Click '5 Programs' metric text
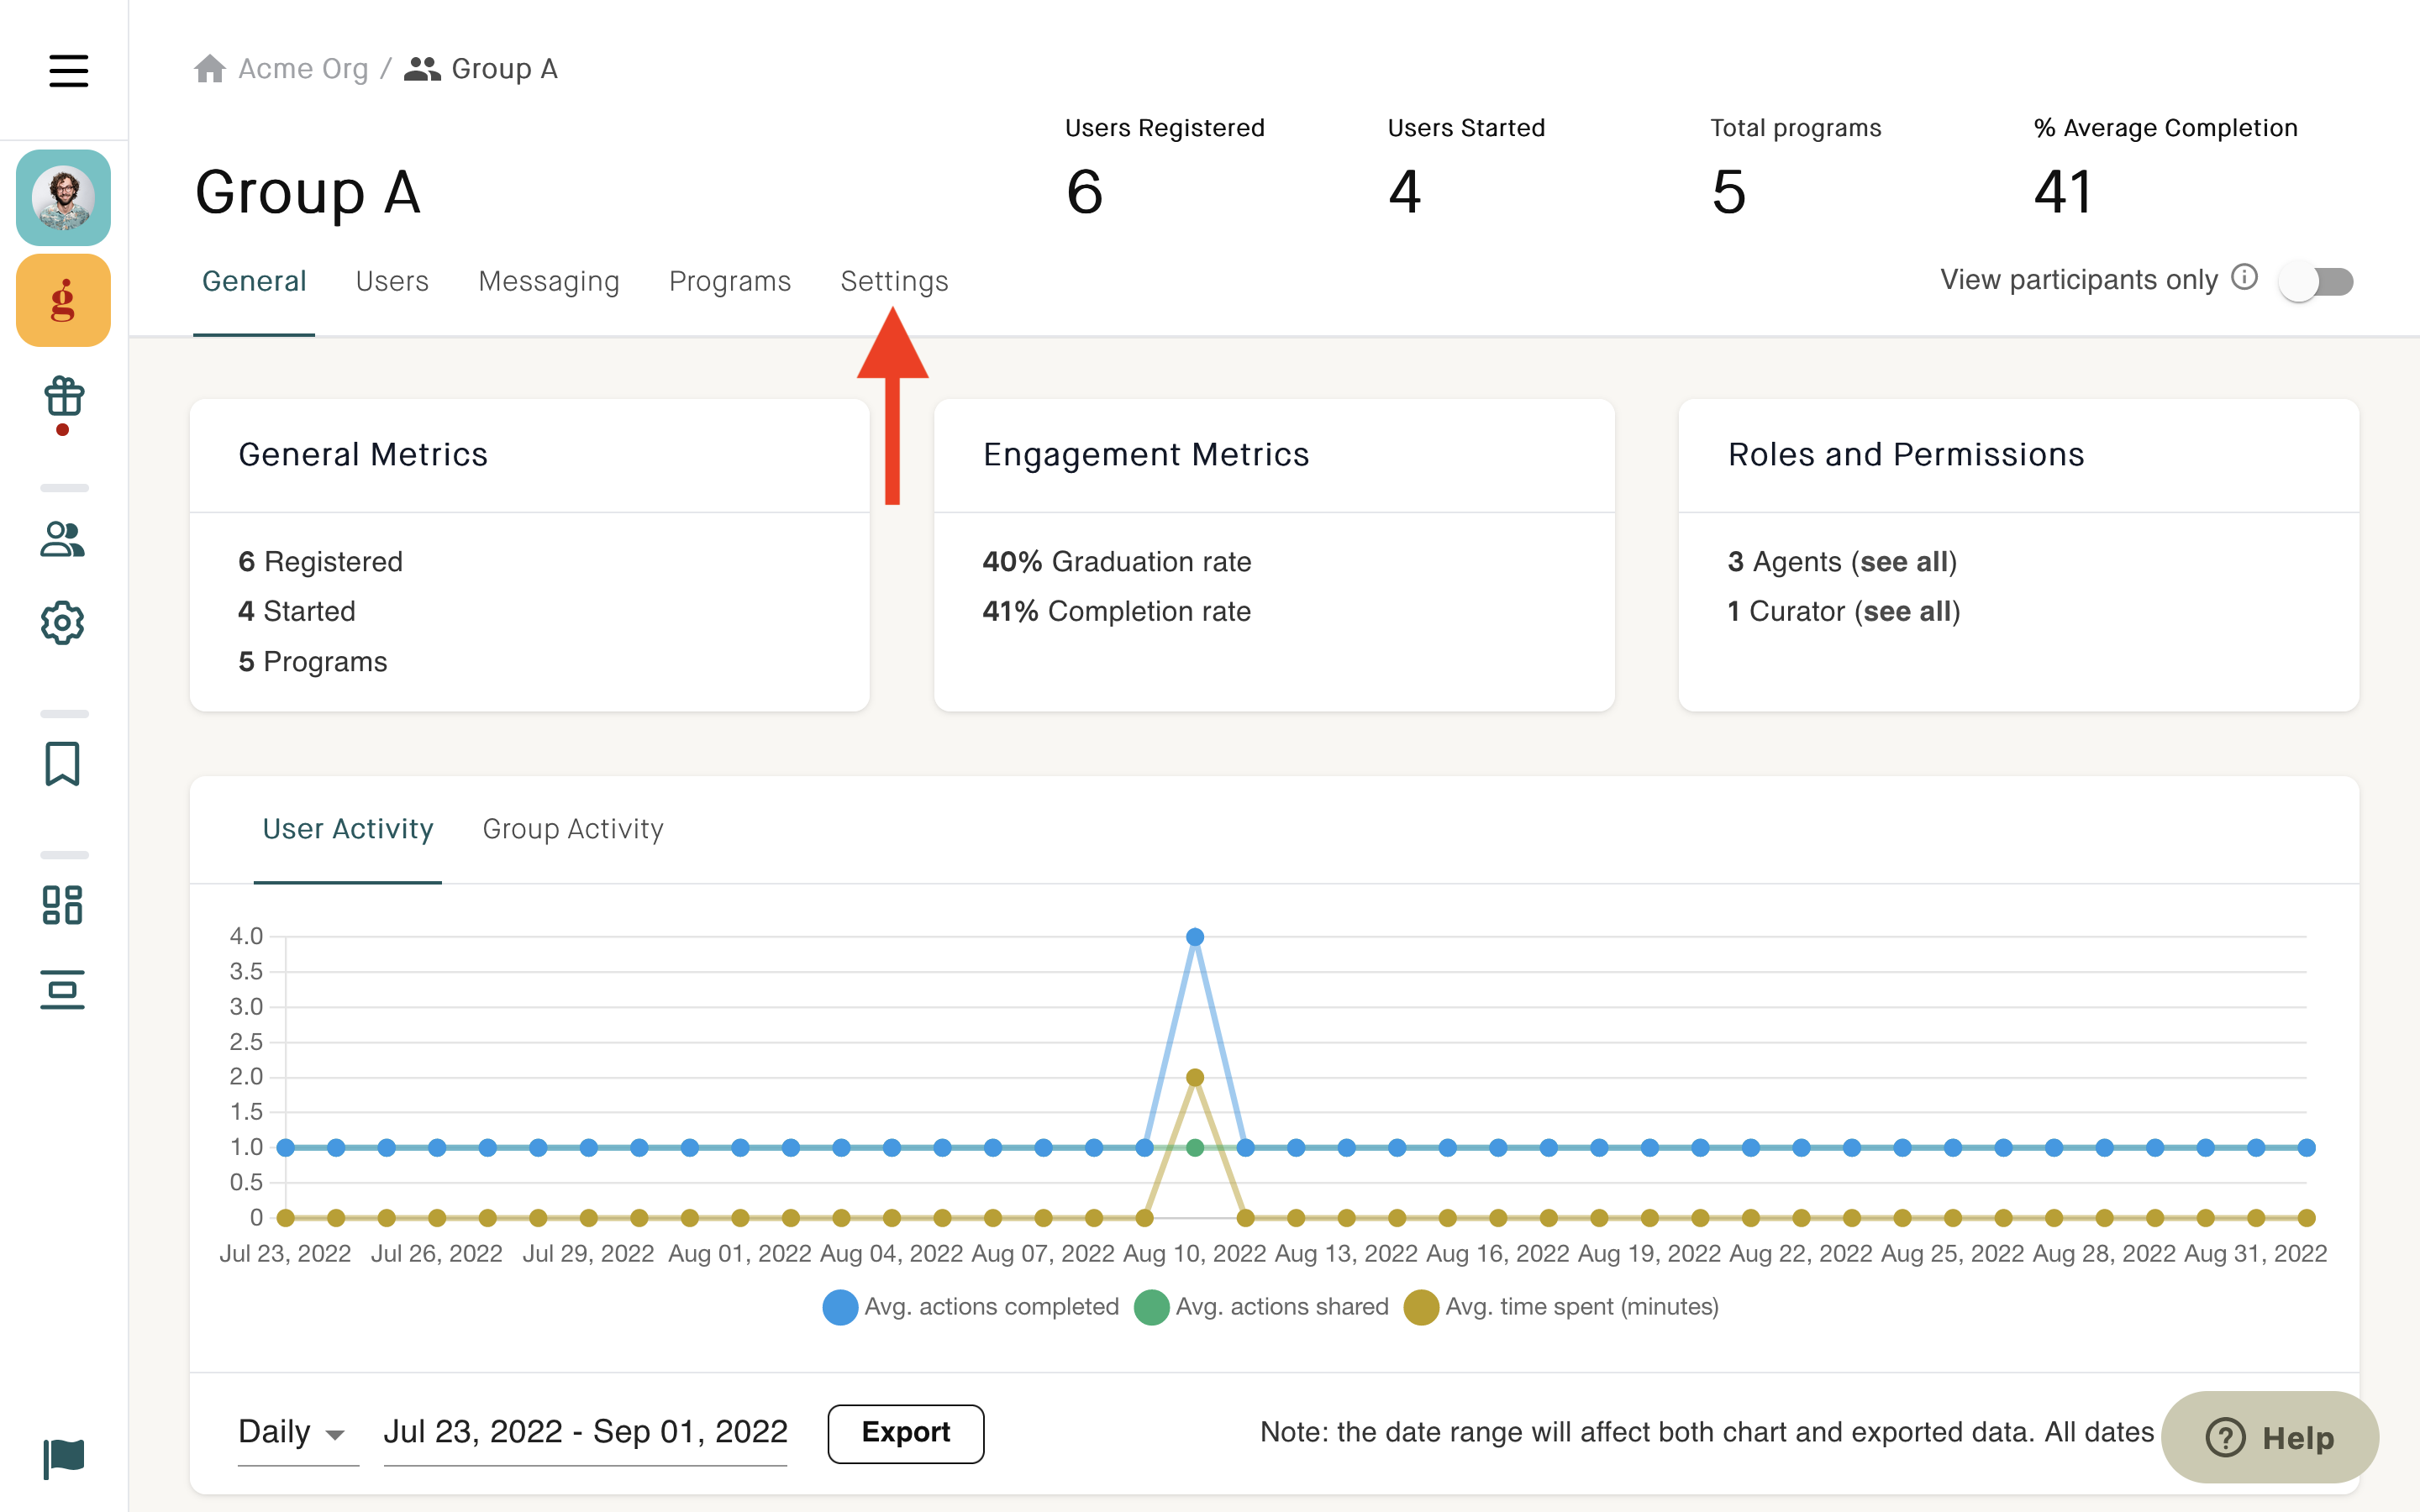The height and width of the screenshot is (1512, 2420). point(313,661)
